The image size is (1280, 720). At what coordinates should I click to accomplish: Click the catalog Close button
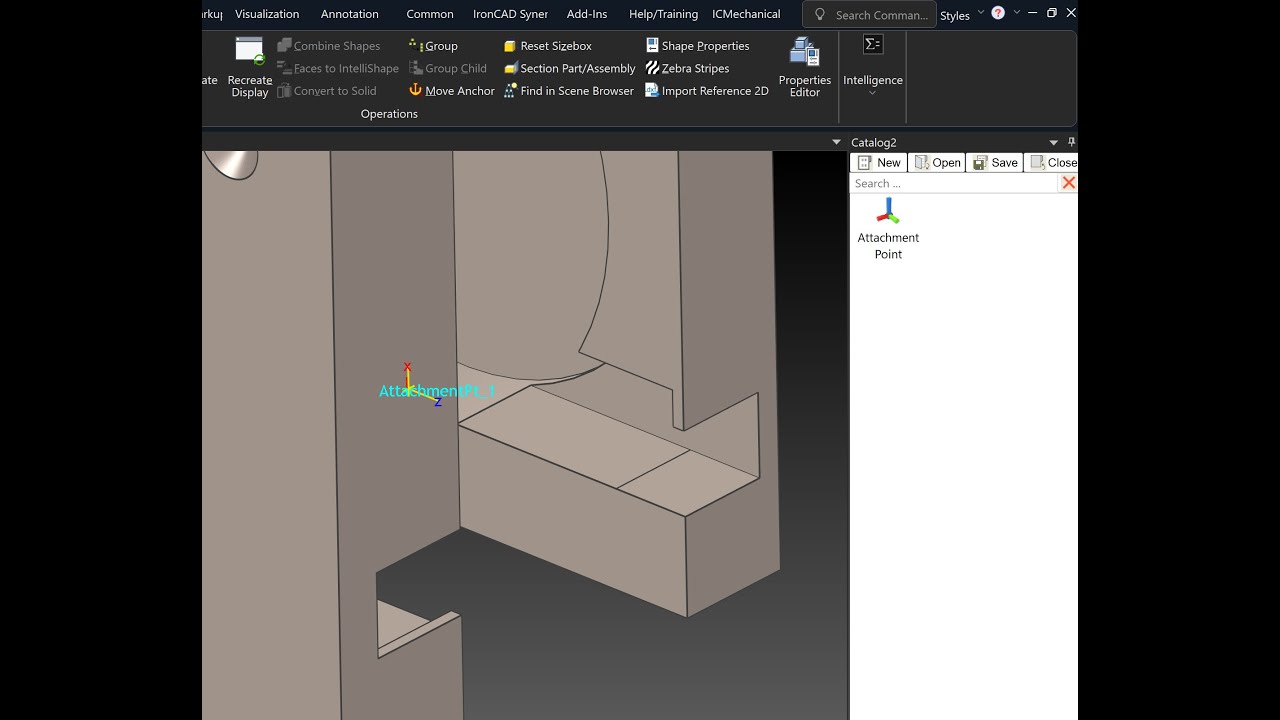click(x=1053, y=163)
